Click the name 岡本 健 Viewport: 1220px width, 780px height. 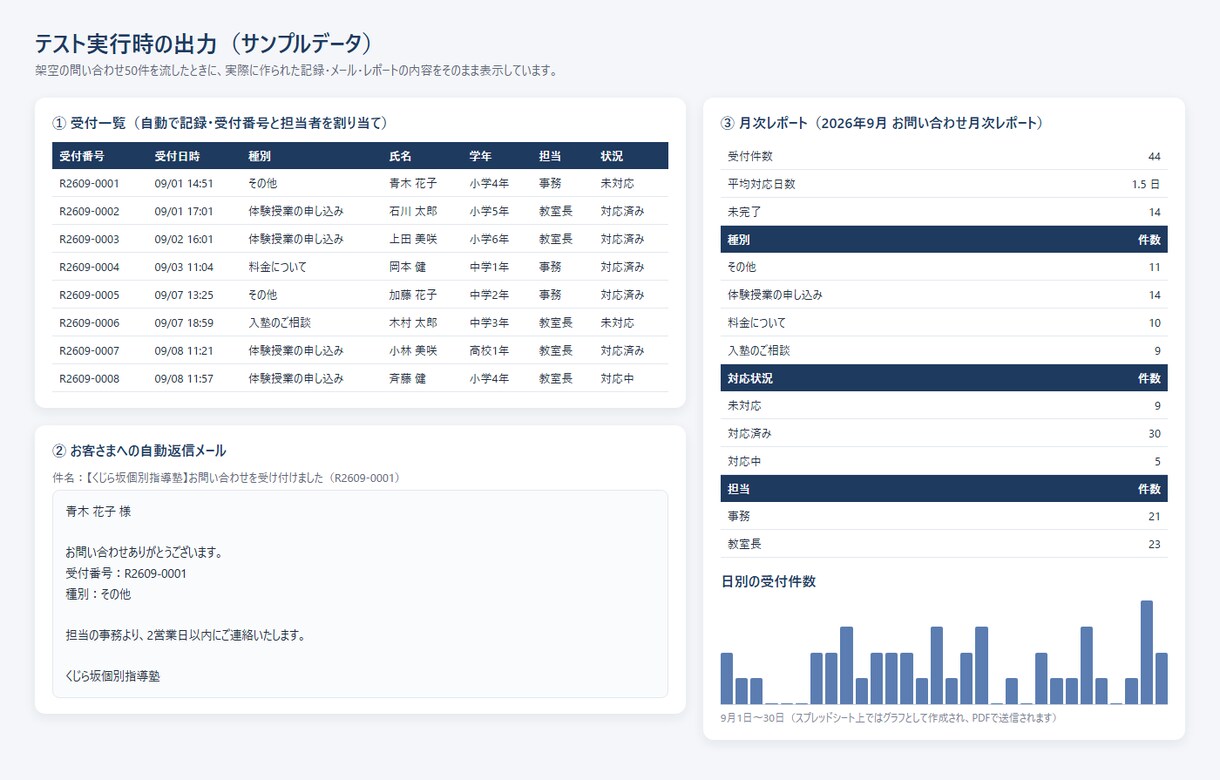[x=408, y=267]
